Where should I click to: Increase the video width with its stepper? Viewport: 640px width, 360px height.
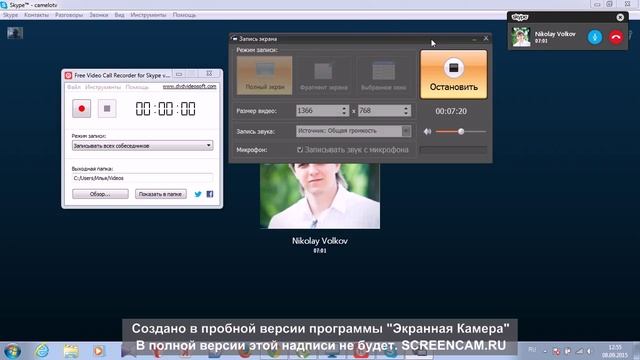pos(344,108)
